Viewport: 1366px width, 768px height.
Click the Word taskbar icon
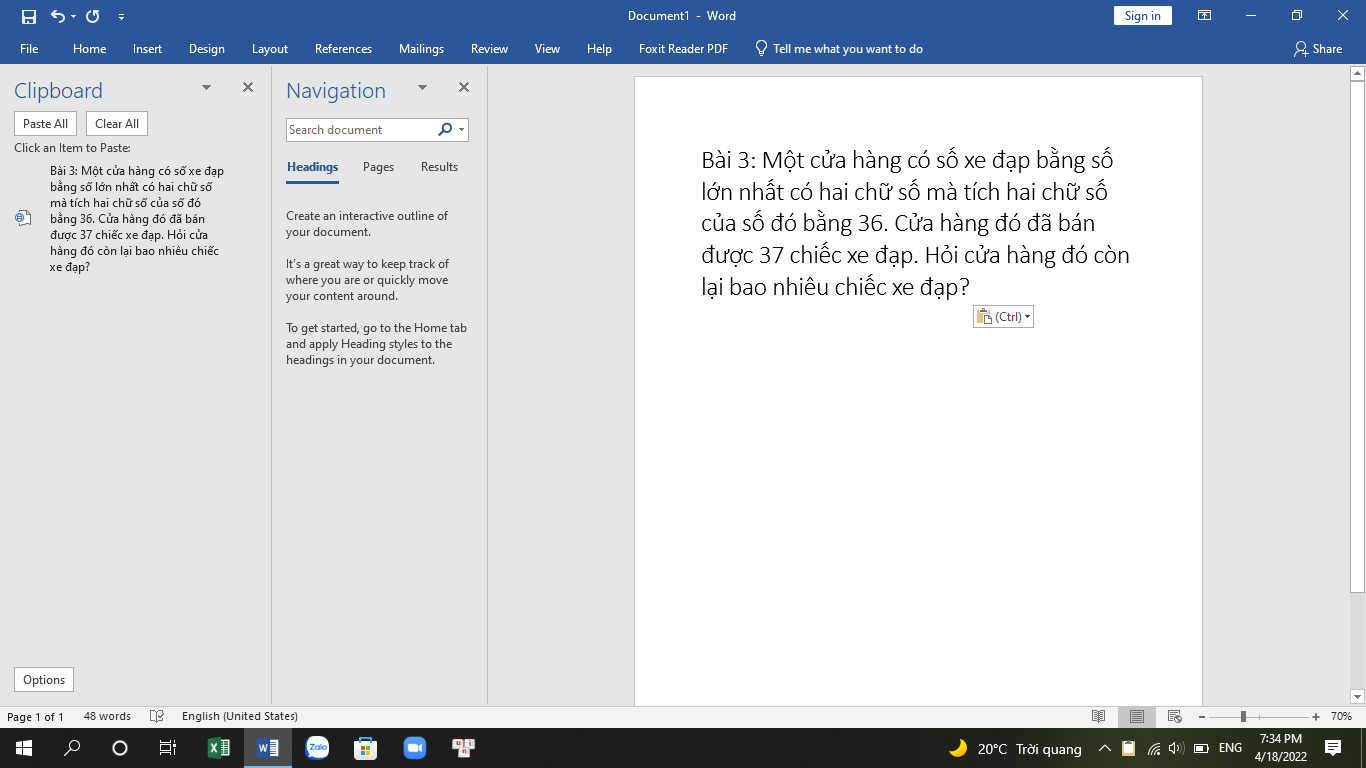tap(268, 748)
